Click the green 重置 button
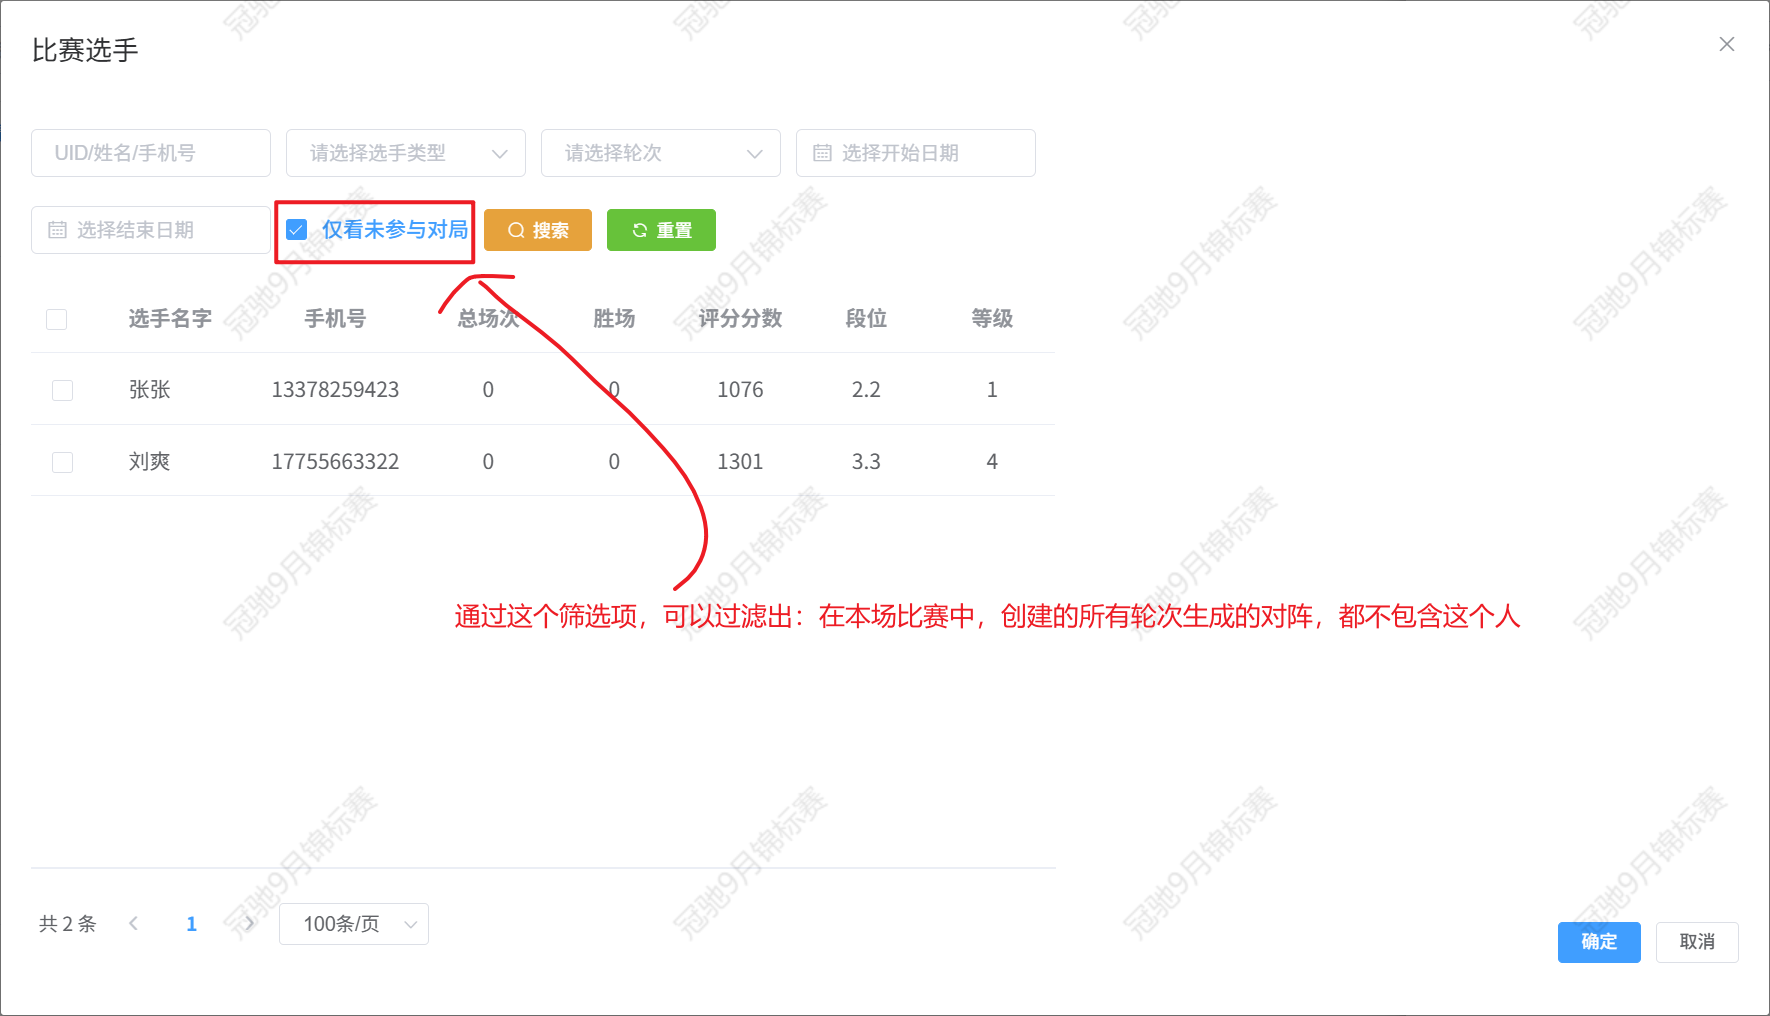The width and height of the screenshot is (1770, 1016). pyautogui.click(x=661, y=230)
